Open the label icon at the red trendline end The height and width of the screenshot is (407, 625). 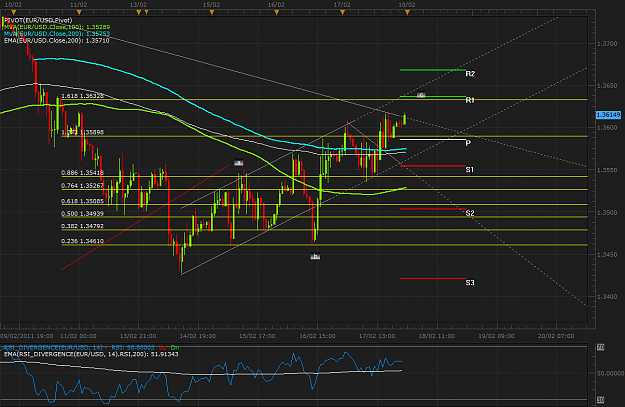[238, 163]
